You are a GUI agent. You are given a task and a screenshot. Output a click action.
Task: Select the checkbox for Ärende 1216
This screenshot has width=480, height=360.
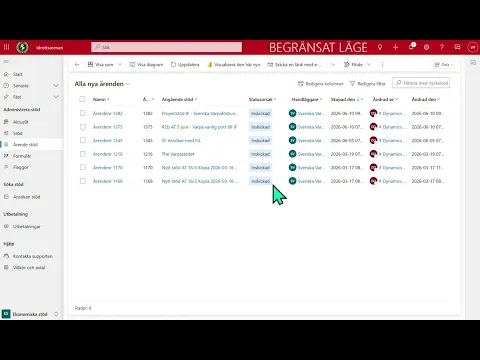coord(83,154)
